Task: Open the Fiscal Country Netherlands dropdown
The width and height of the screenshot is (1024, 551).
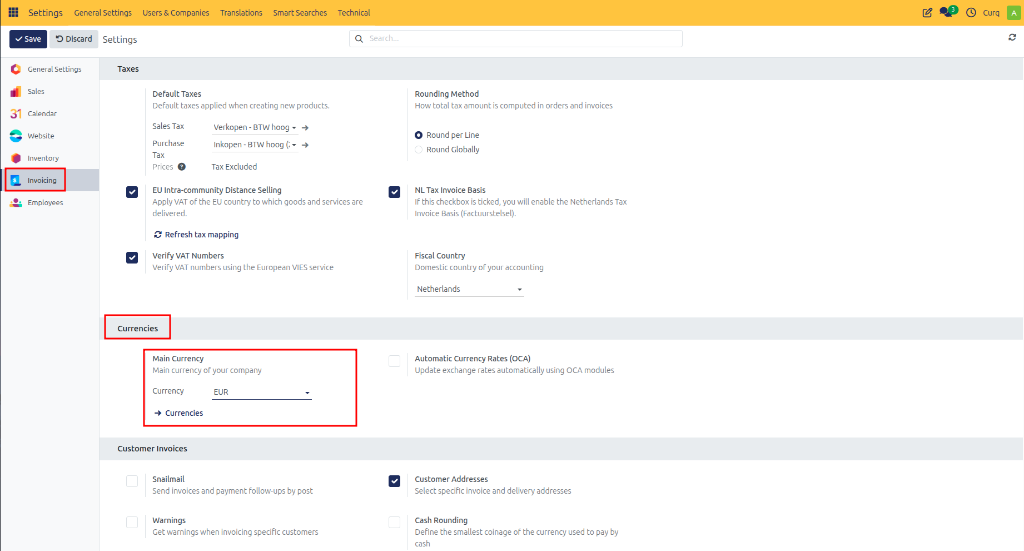Action: 469,289
